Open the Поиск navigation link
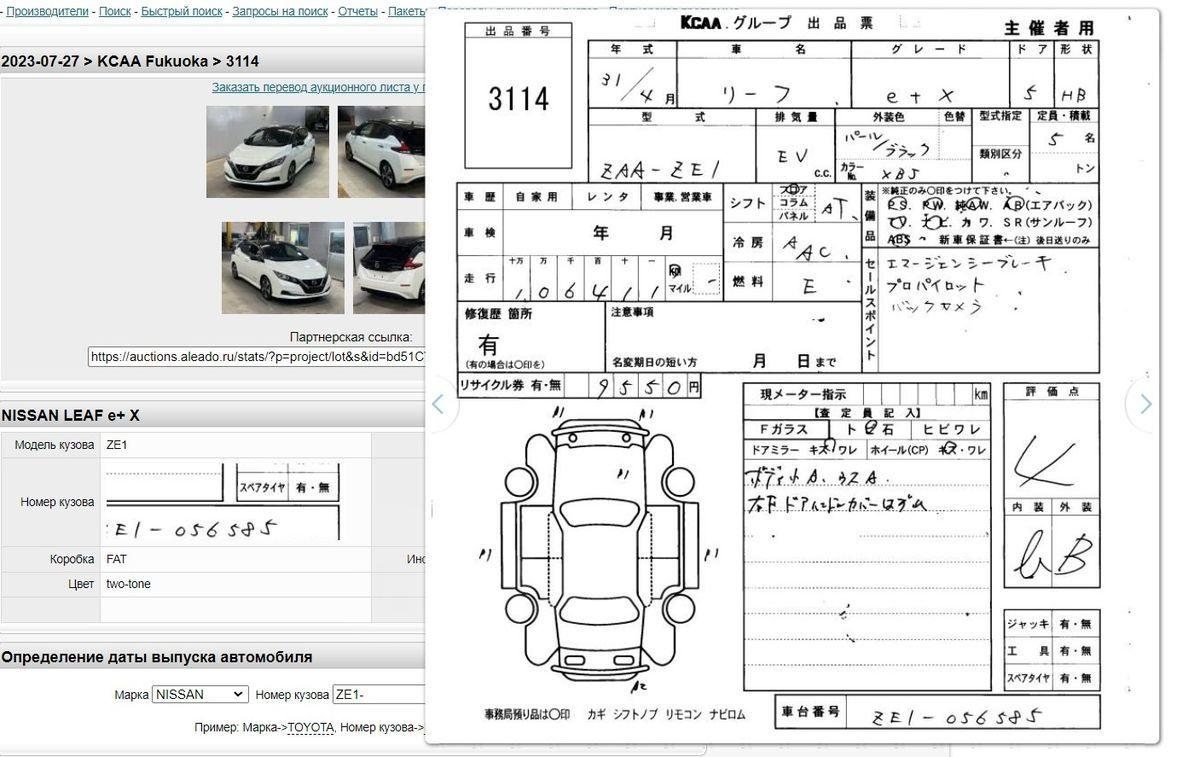 tap(115, 11)
